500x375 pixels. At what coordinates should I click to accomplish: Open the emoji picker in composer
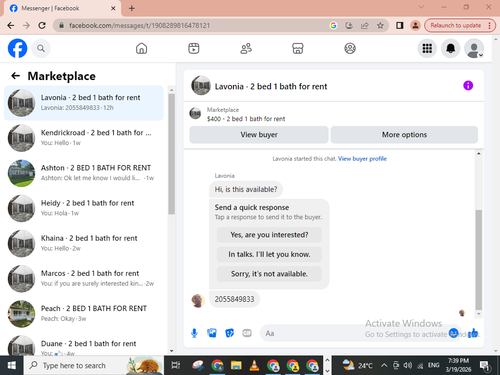(x=453, y=333)
